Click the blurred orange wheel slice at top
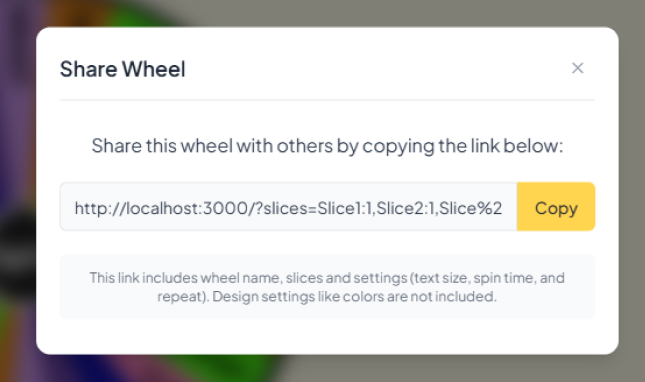Image resolution: width=645 pixels, height=382 pixels. tap(74, 12)
